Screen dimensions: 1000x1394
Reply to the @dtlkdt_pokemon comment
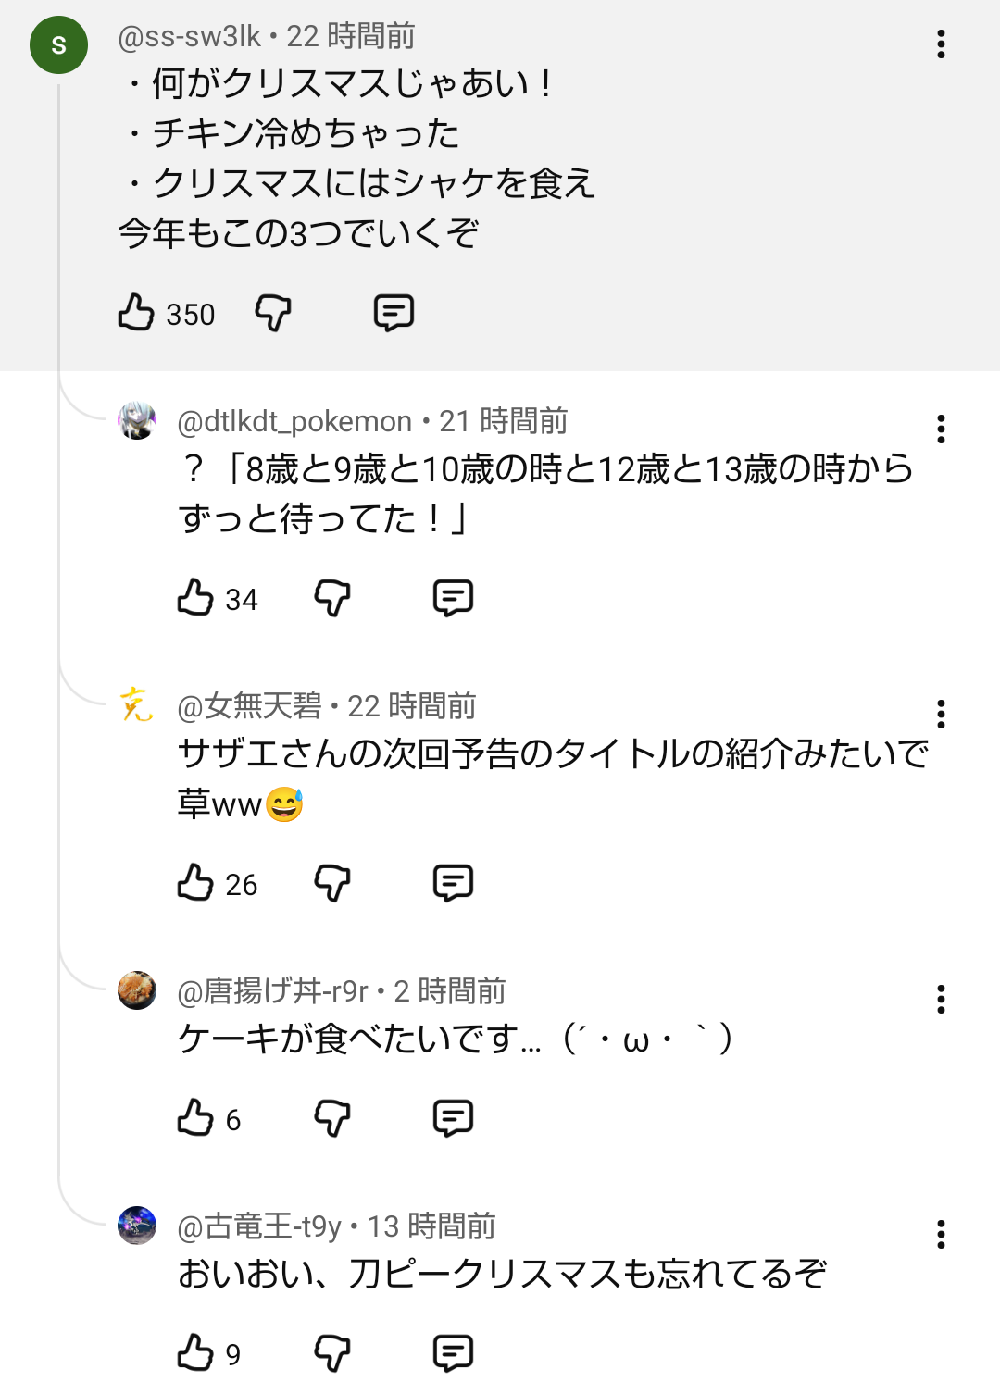453,598
